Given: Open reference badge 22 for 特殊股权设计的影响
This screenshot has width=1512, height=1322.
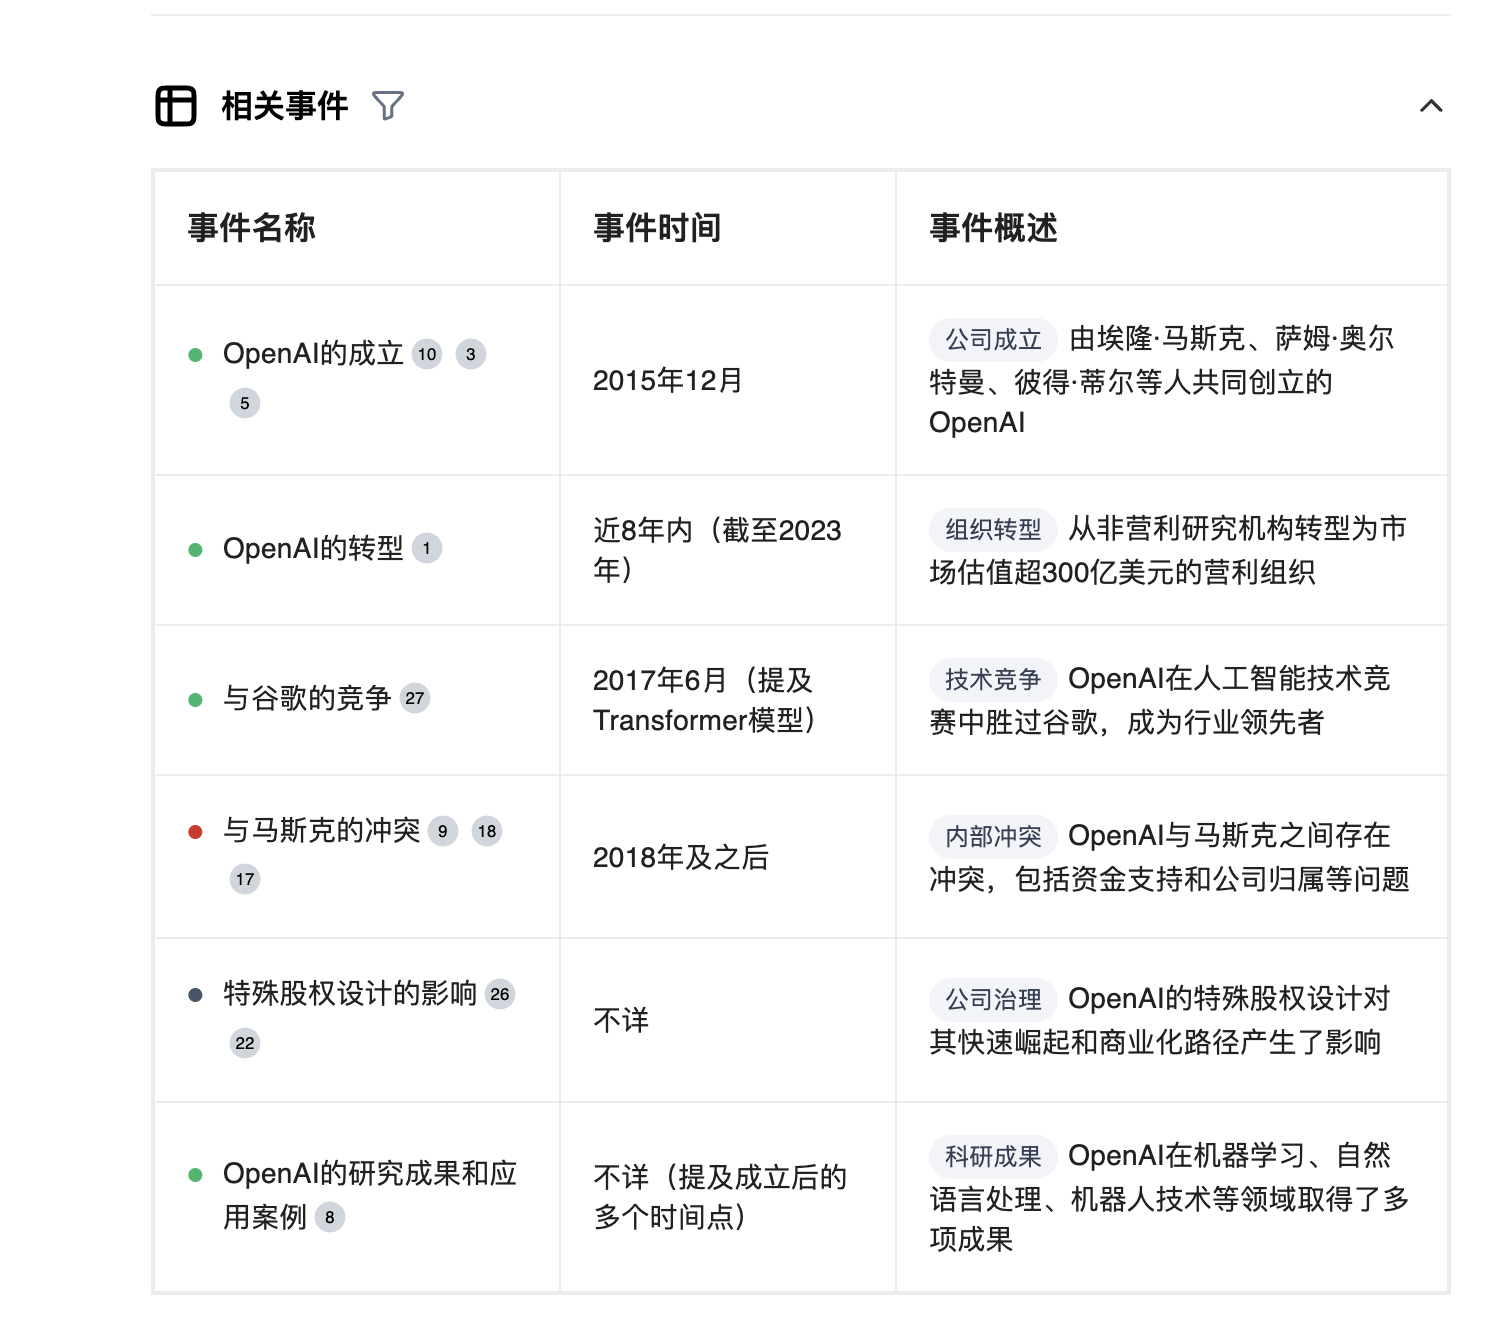Looking at the screenshot, I should pyautogui.click(x=245, y=1043).
